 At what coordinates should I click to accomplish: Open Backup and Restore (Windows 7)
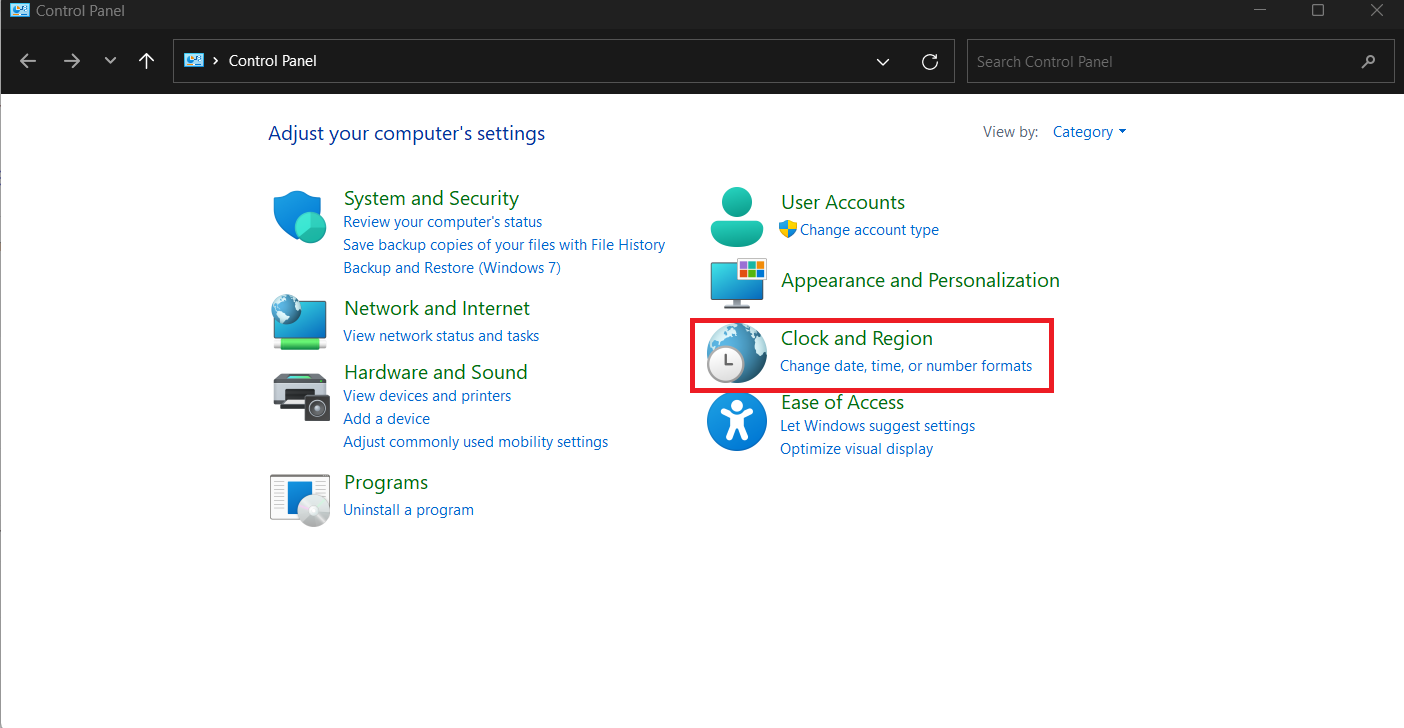(x=452, y=268)
